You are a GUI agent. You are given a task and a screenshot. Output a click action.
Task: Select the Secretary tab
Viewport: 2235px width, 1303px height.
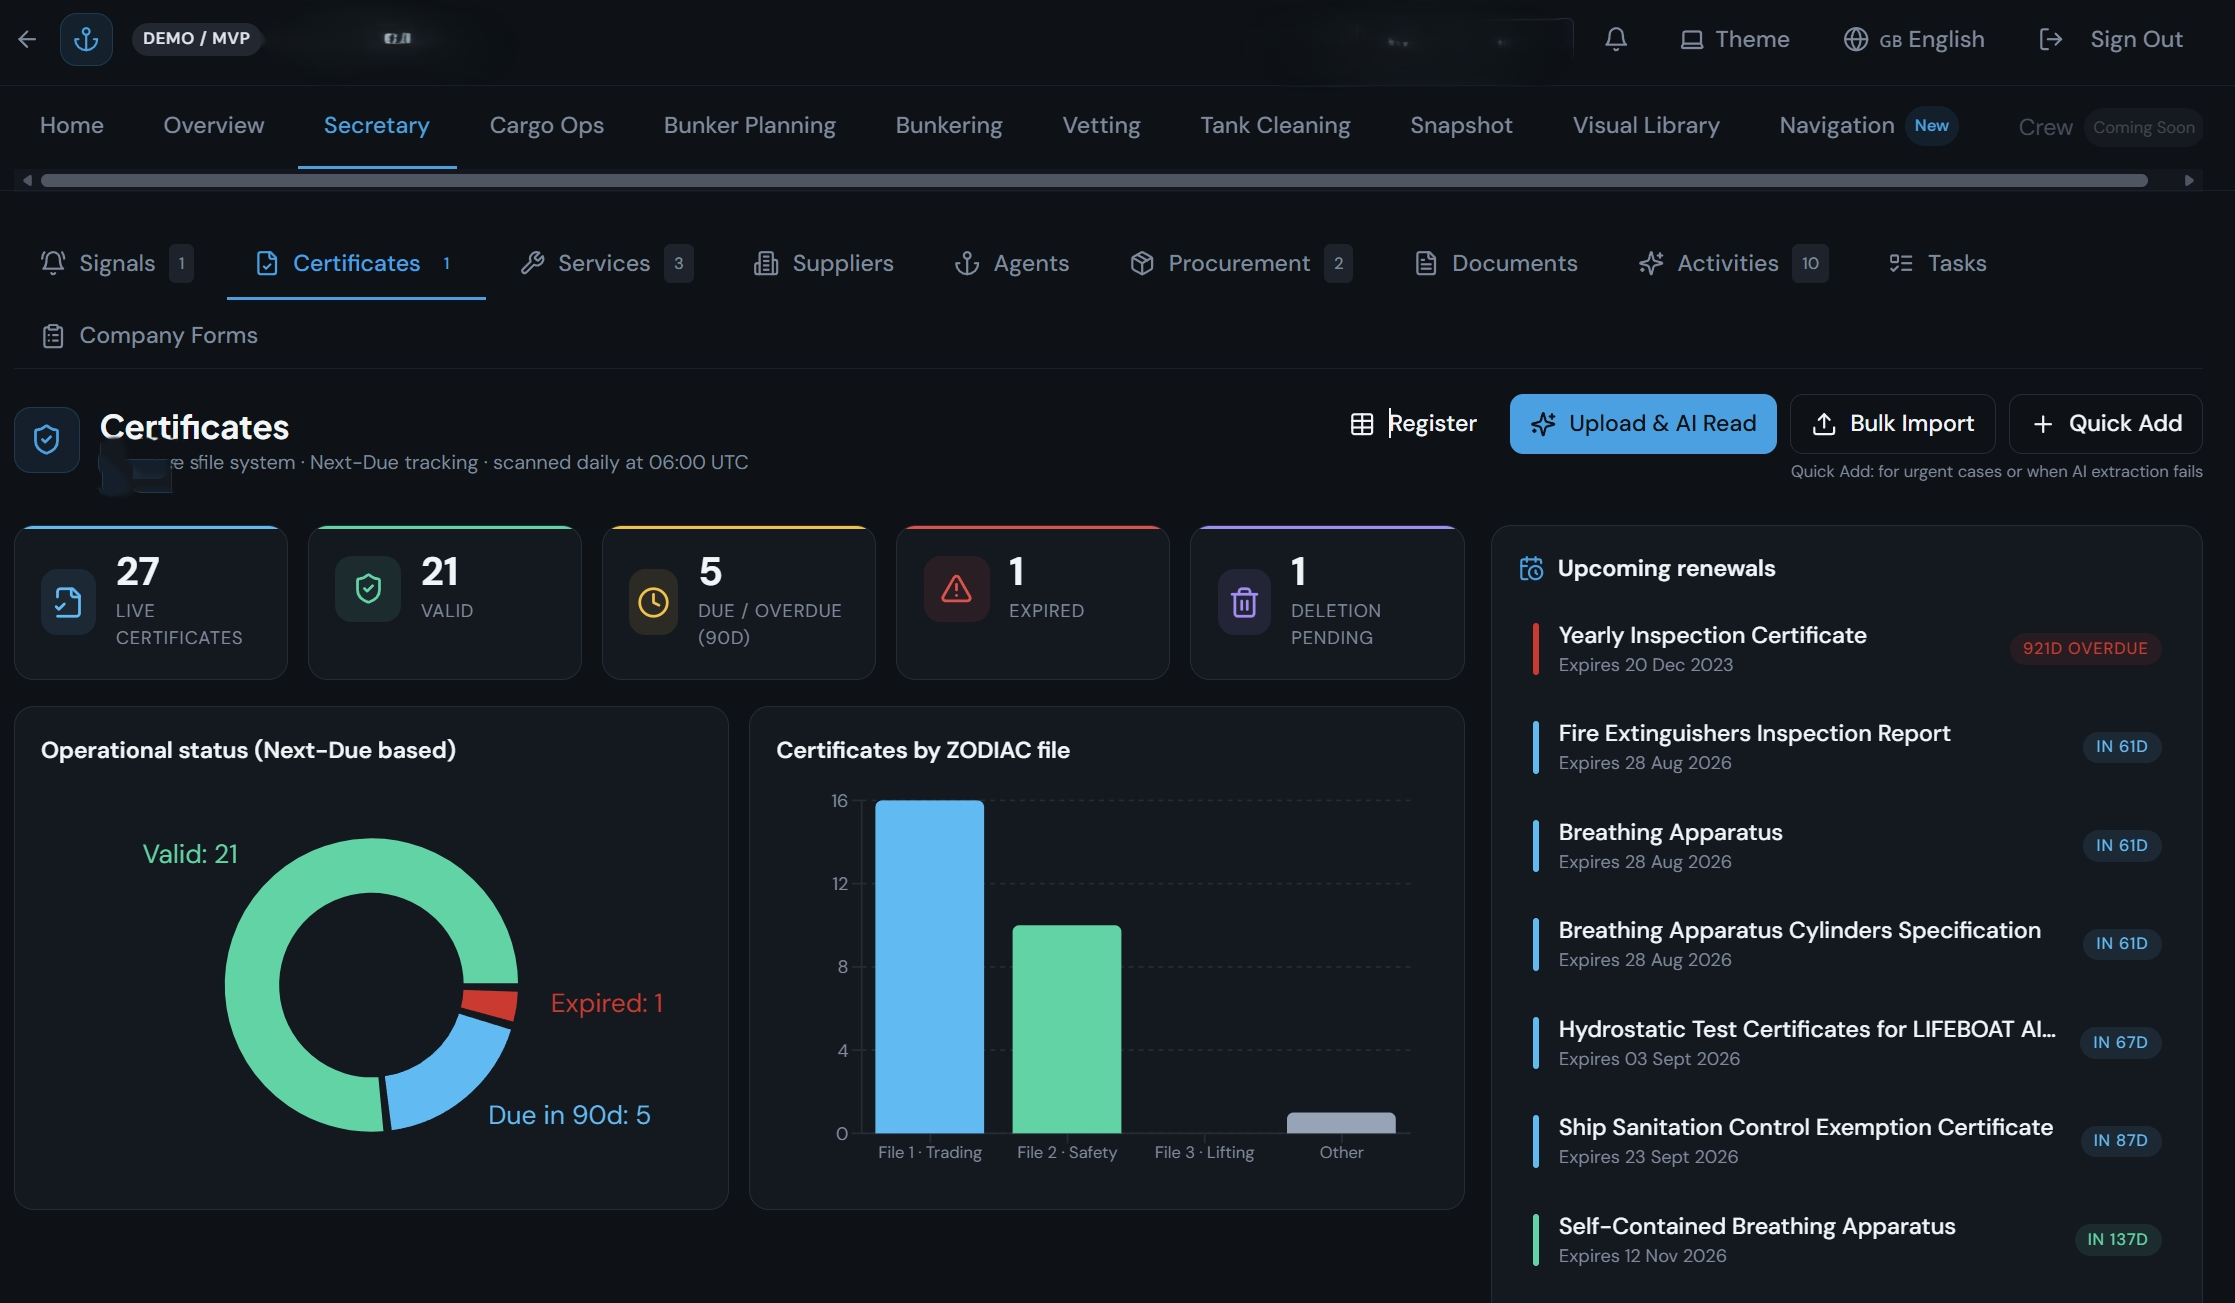click(377, 125)
